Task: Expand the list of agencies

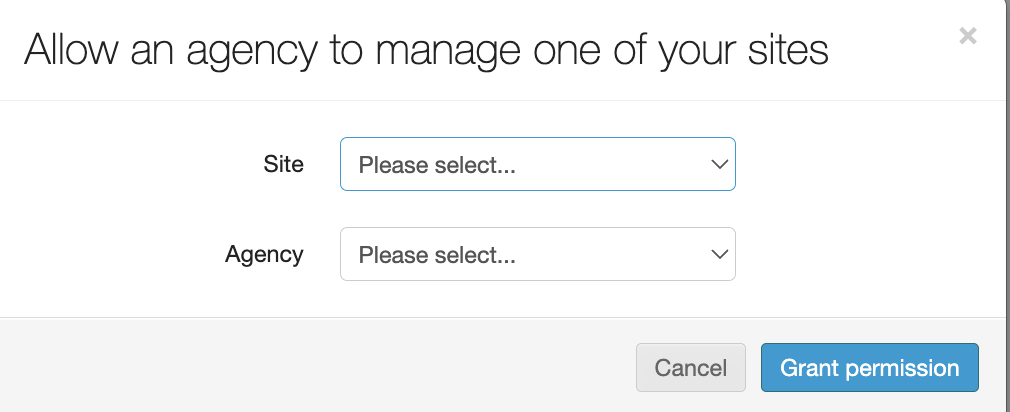Action: (537, 254)
